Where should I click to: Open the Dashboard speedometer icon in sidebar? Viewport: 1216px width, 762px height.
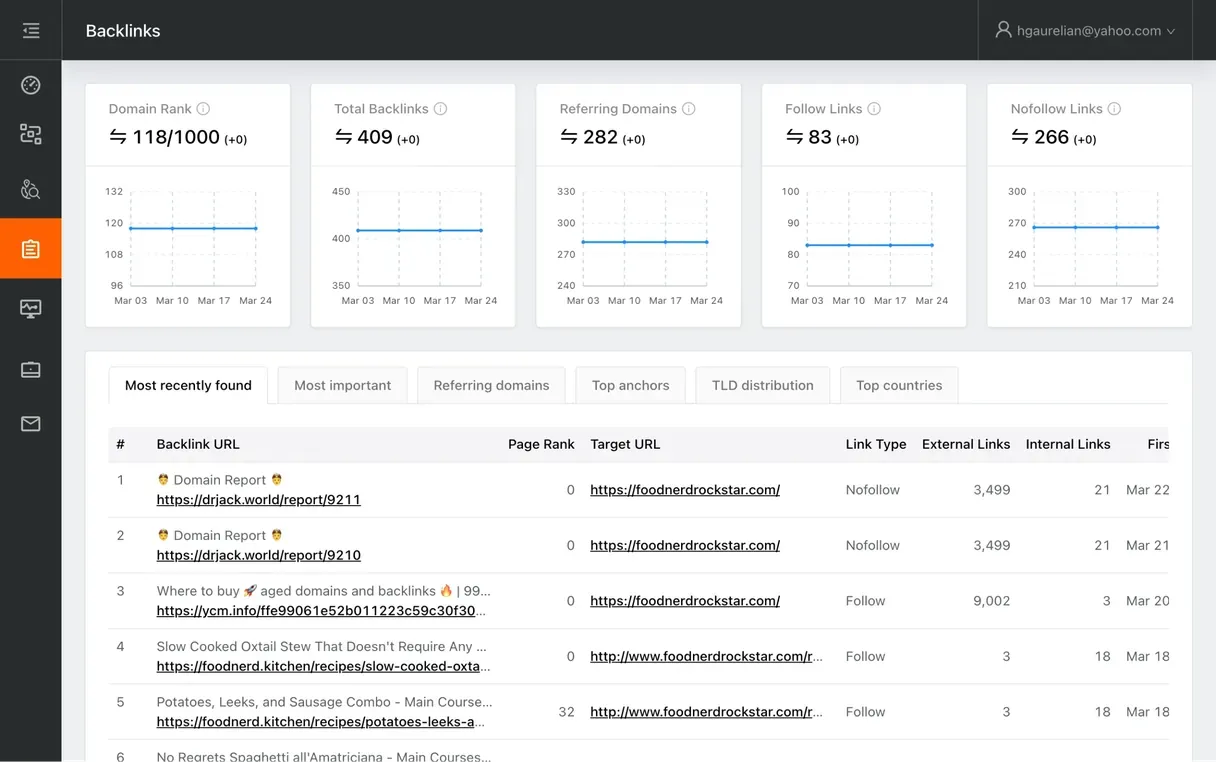30,85
